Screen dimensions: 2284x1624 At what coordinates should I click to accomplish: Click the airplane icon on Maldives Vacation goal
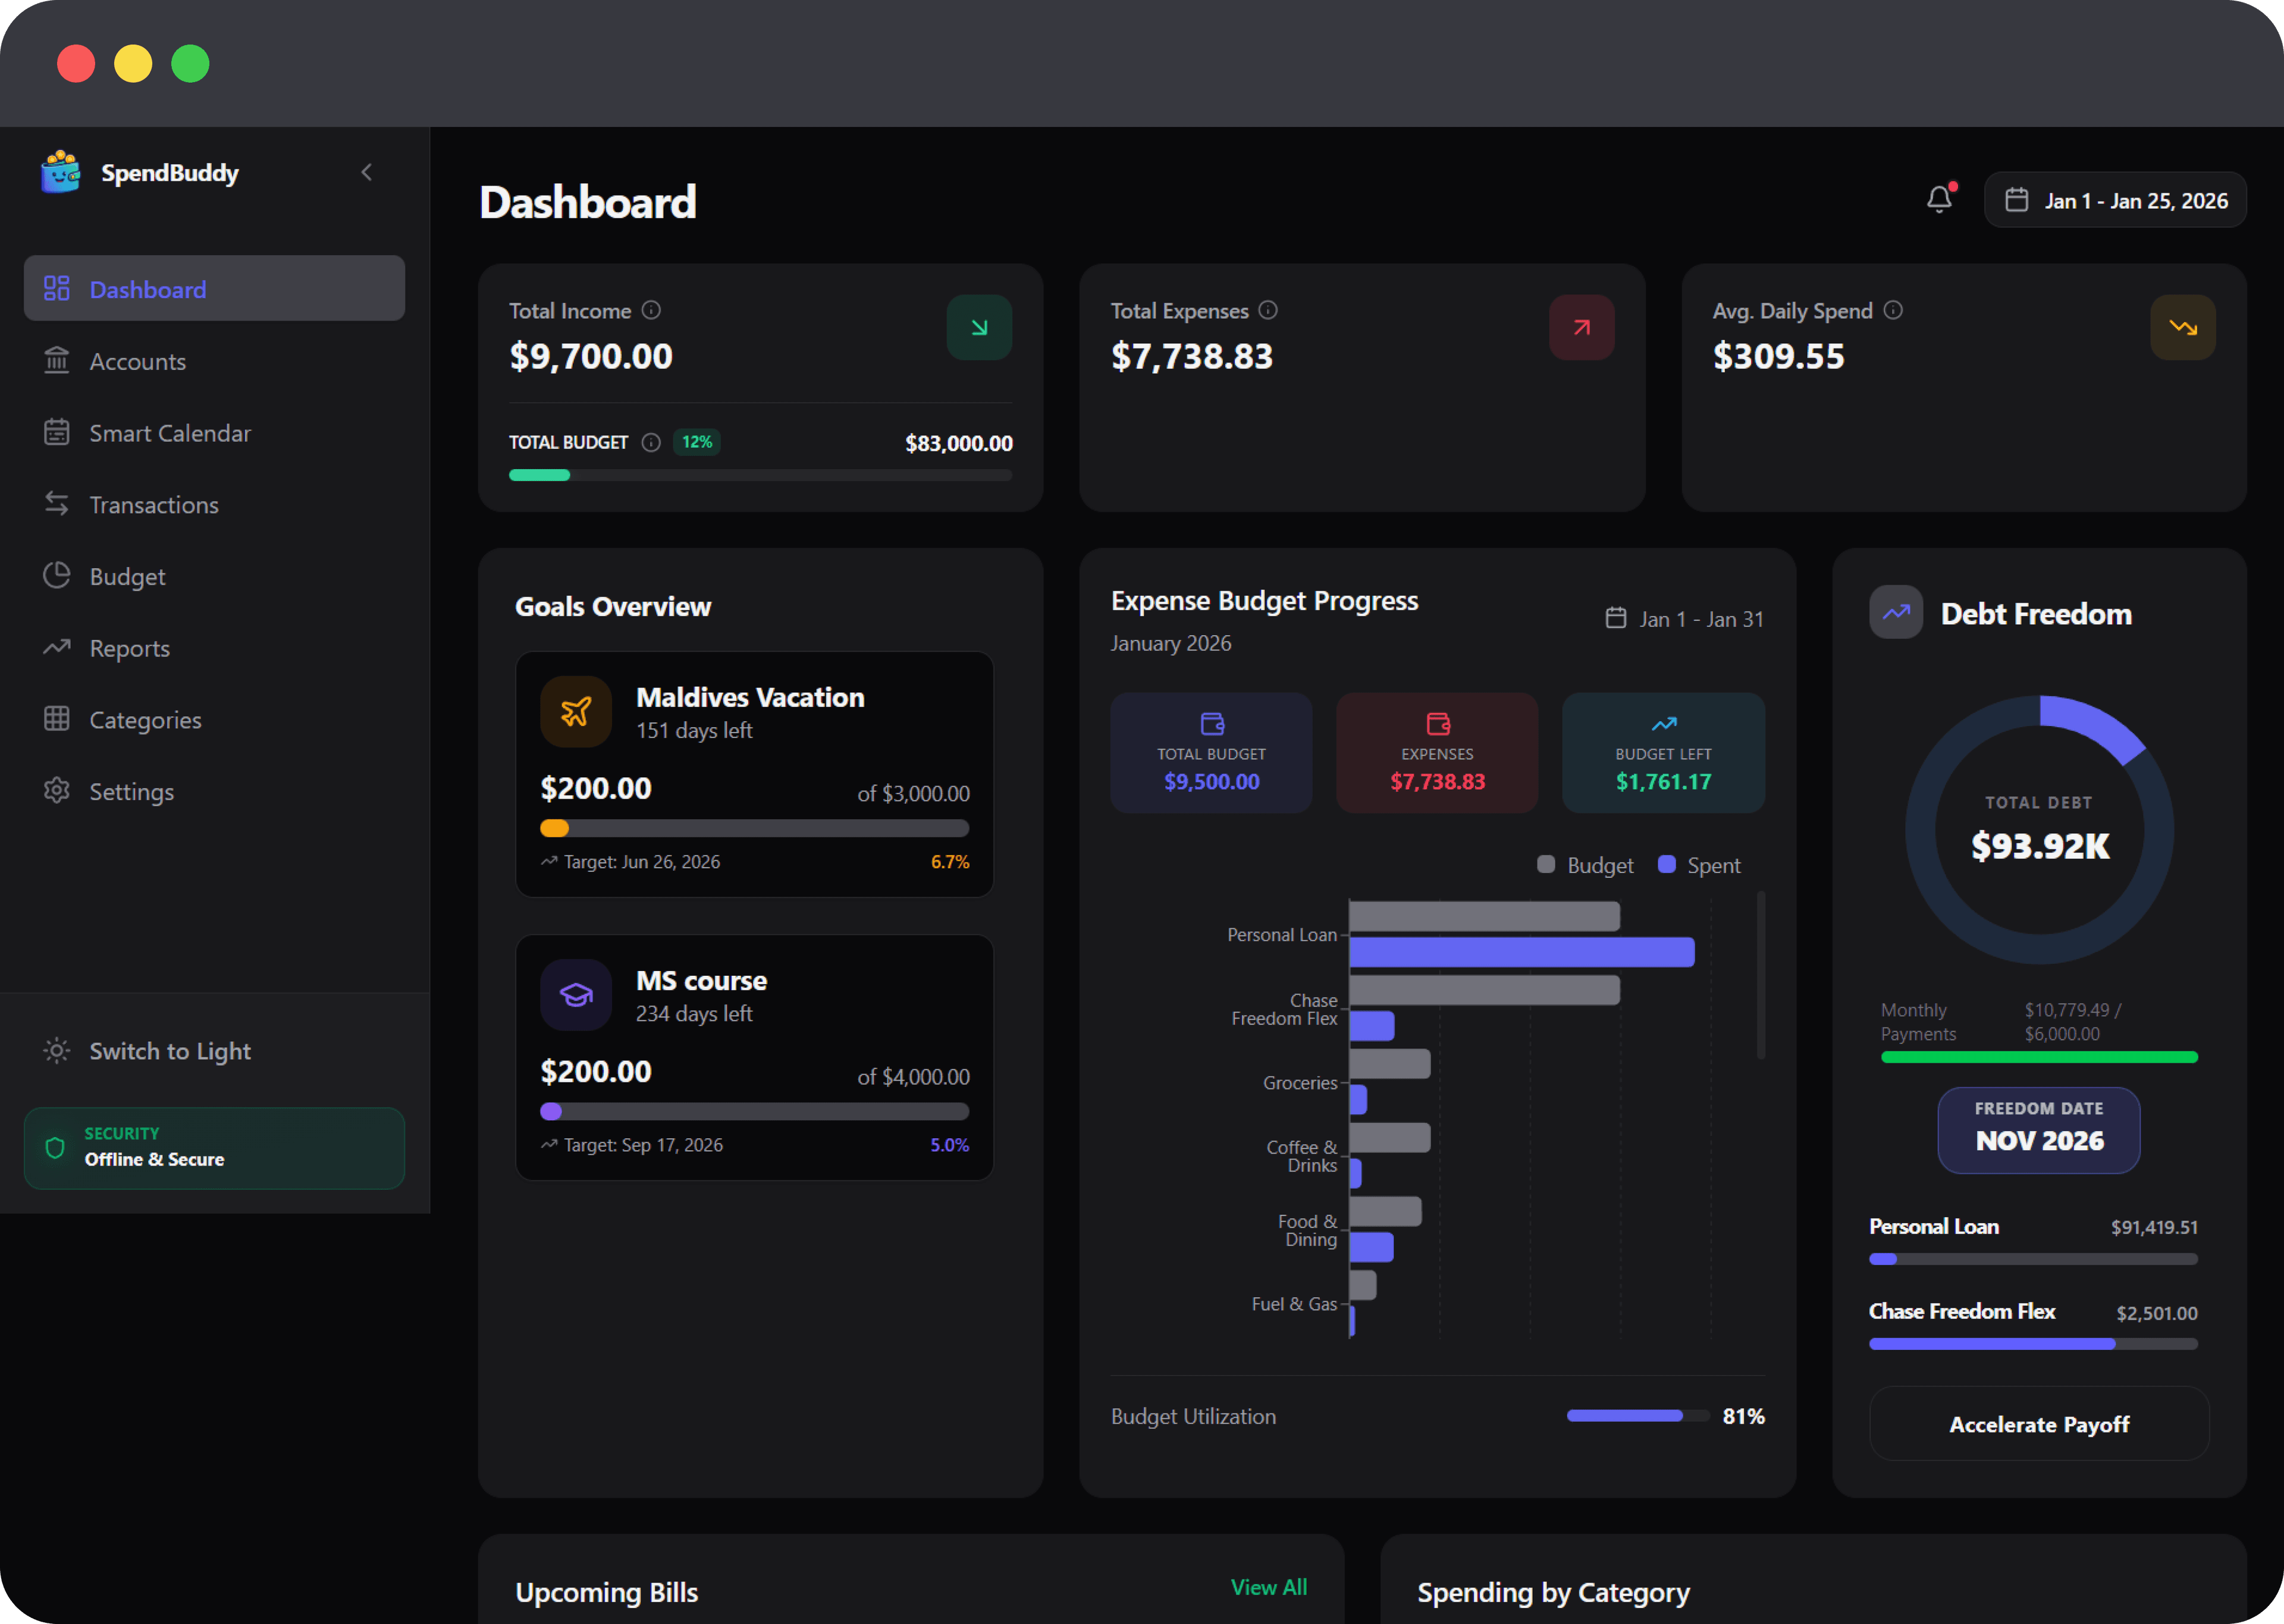click(x=575, y=711)
